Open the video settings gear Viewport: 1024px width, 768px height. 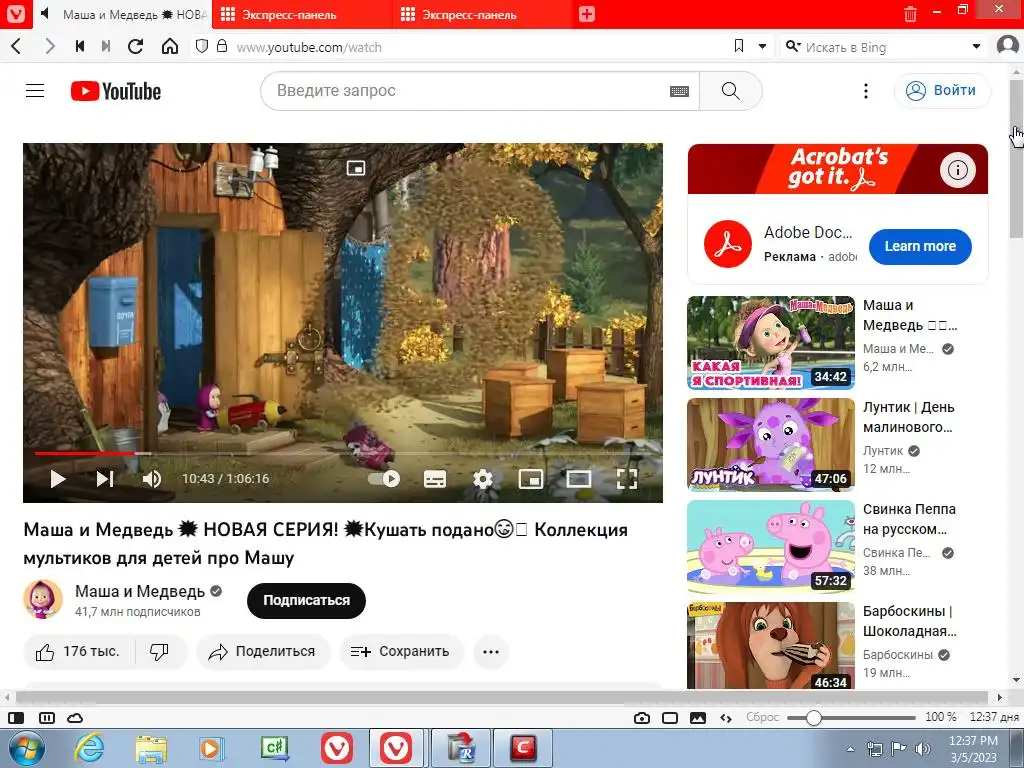483,479
